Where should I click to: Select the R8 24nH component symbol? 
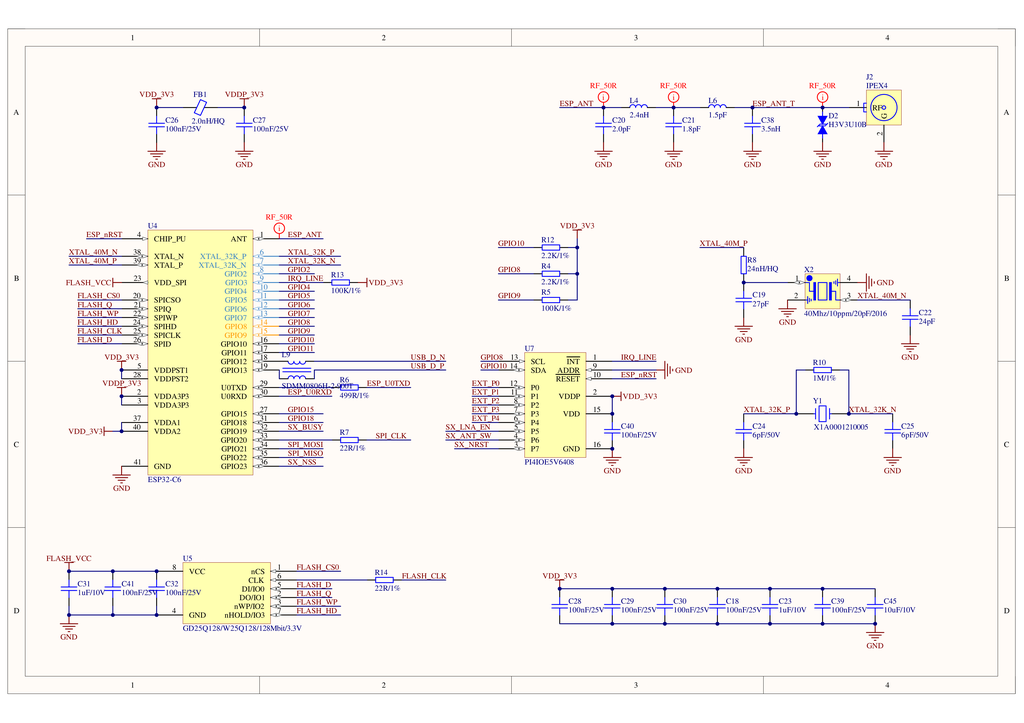point(743,266)
